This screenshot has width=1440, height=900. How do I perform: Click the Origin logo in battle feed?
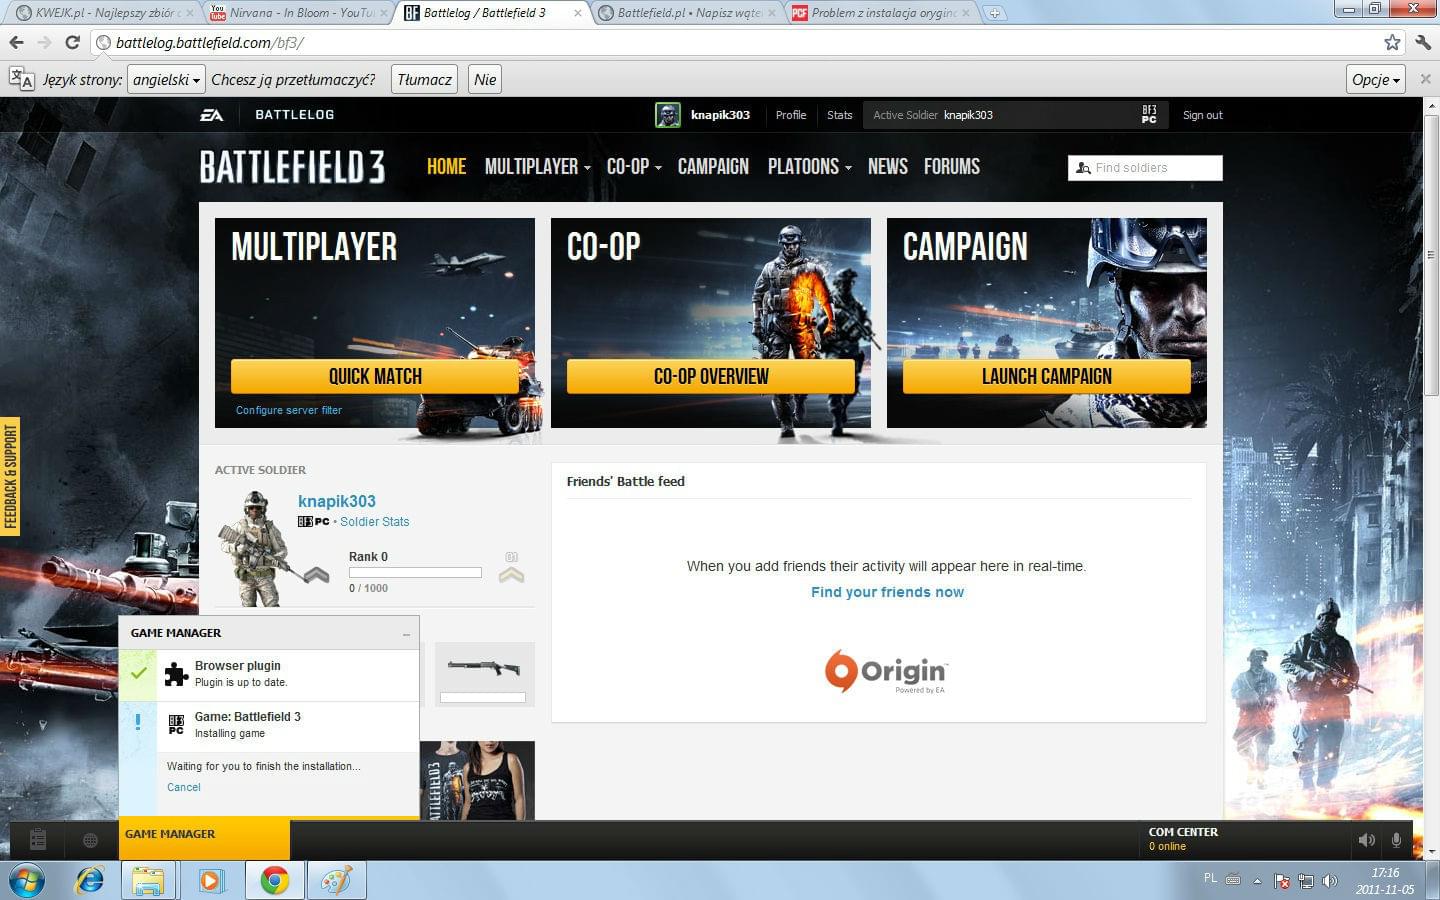tap(886, 671)
